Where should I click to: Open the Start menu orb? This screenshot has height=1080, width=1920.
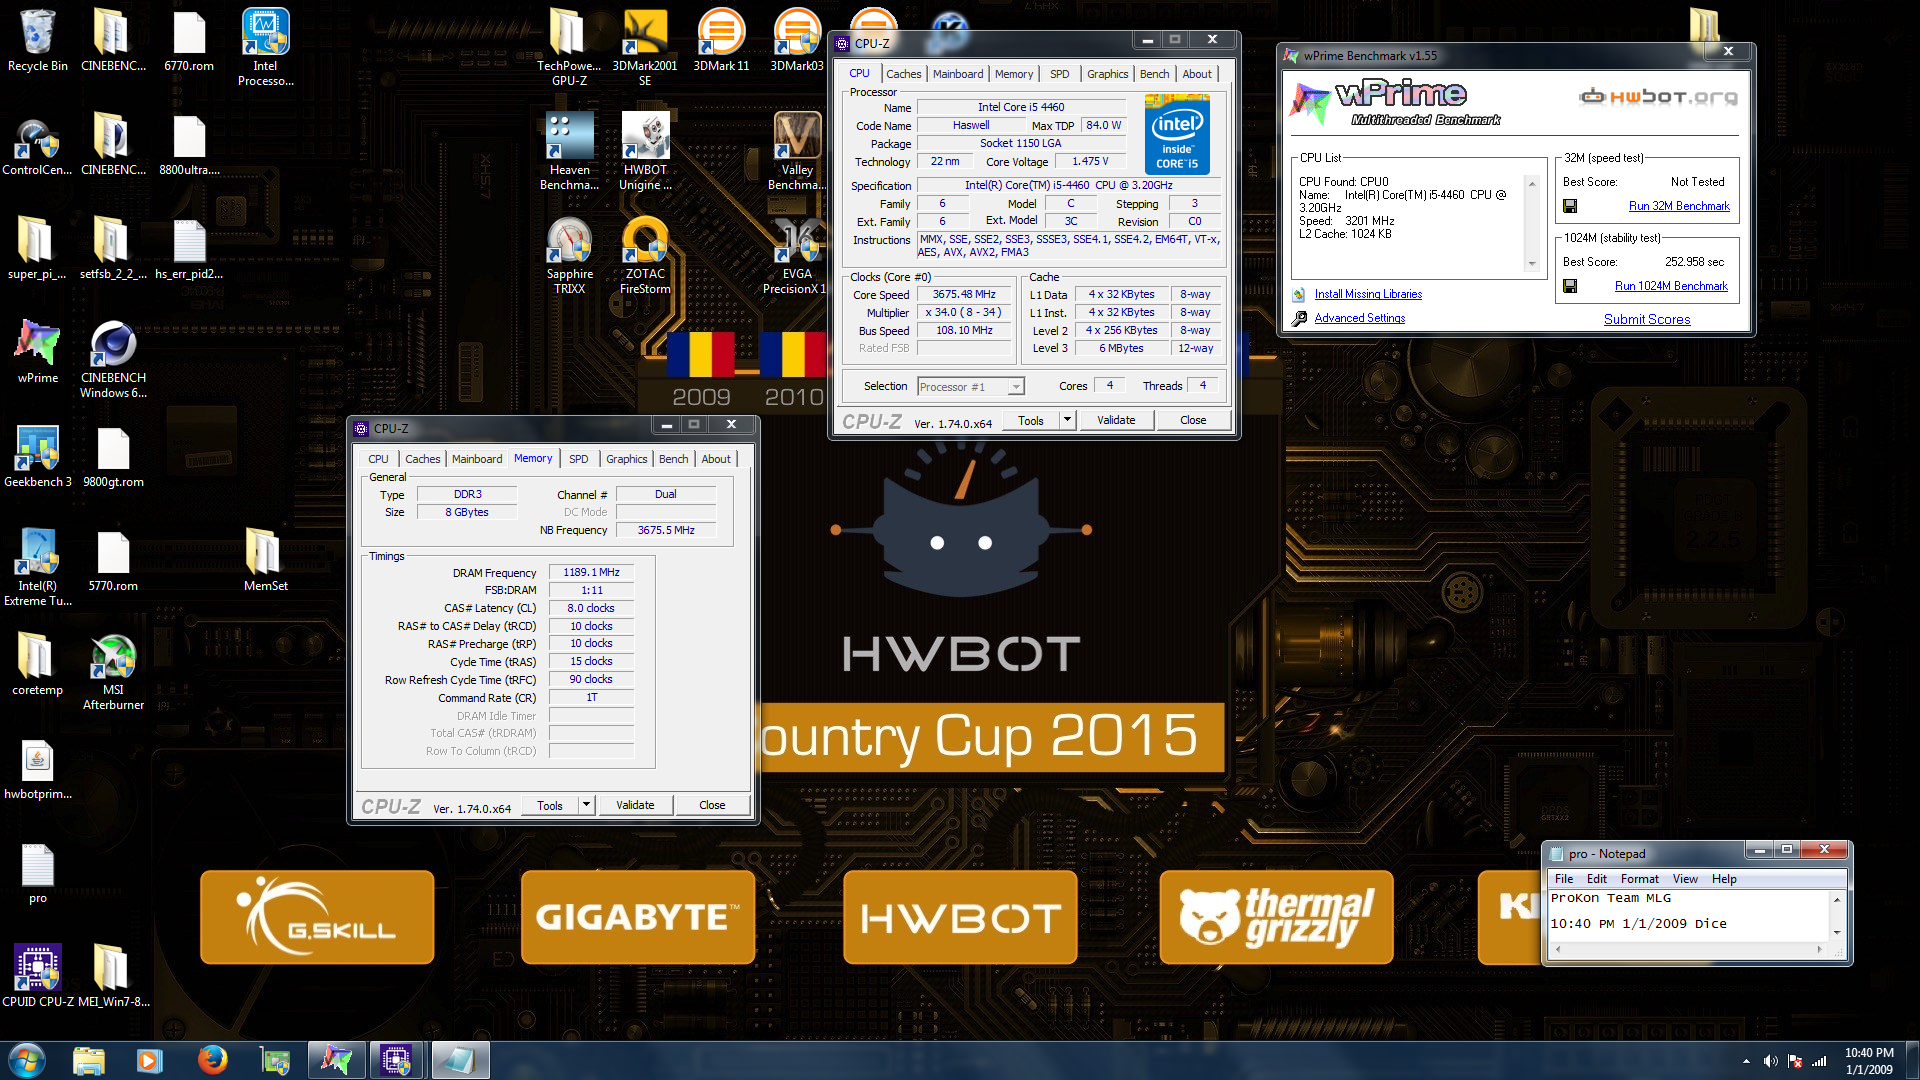[27, 1060]
